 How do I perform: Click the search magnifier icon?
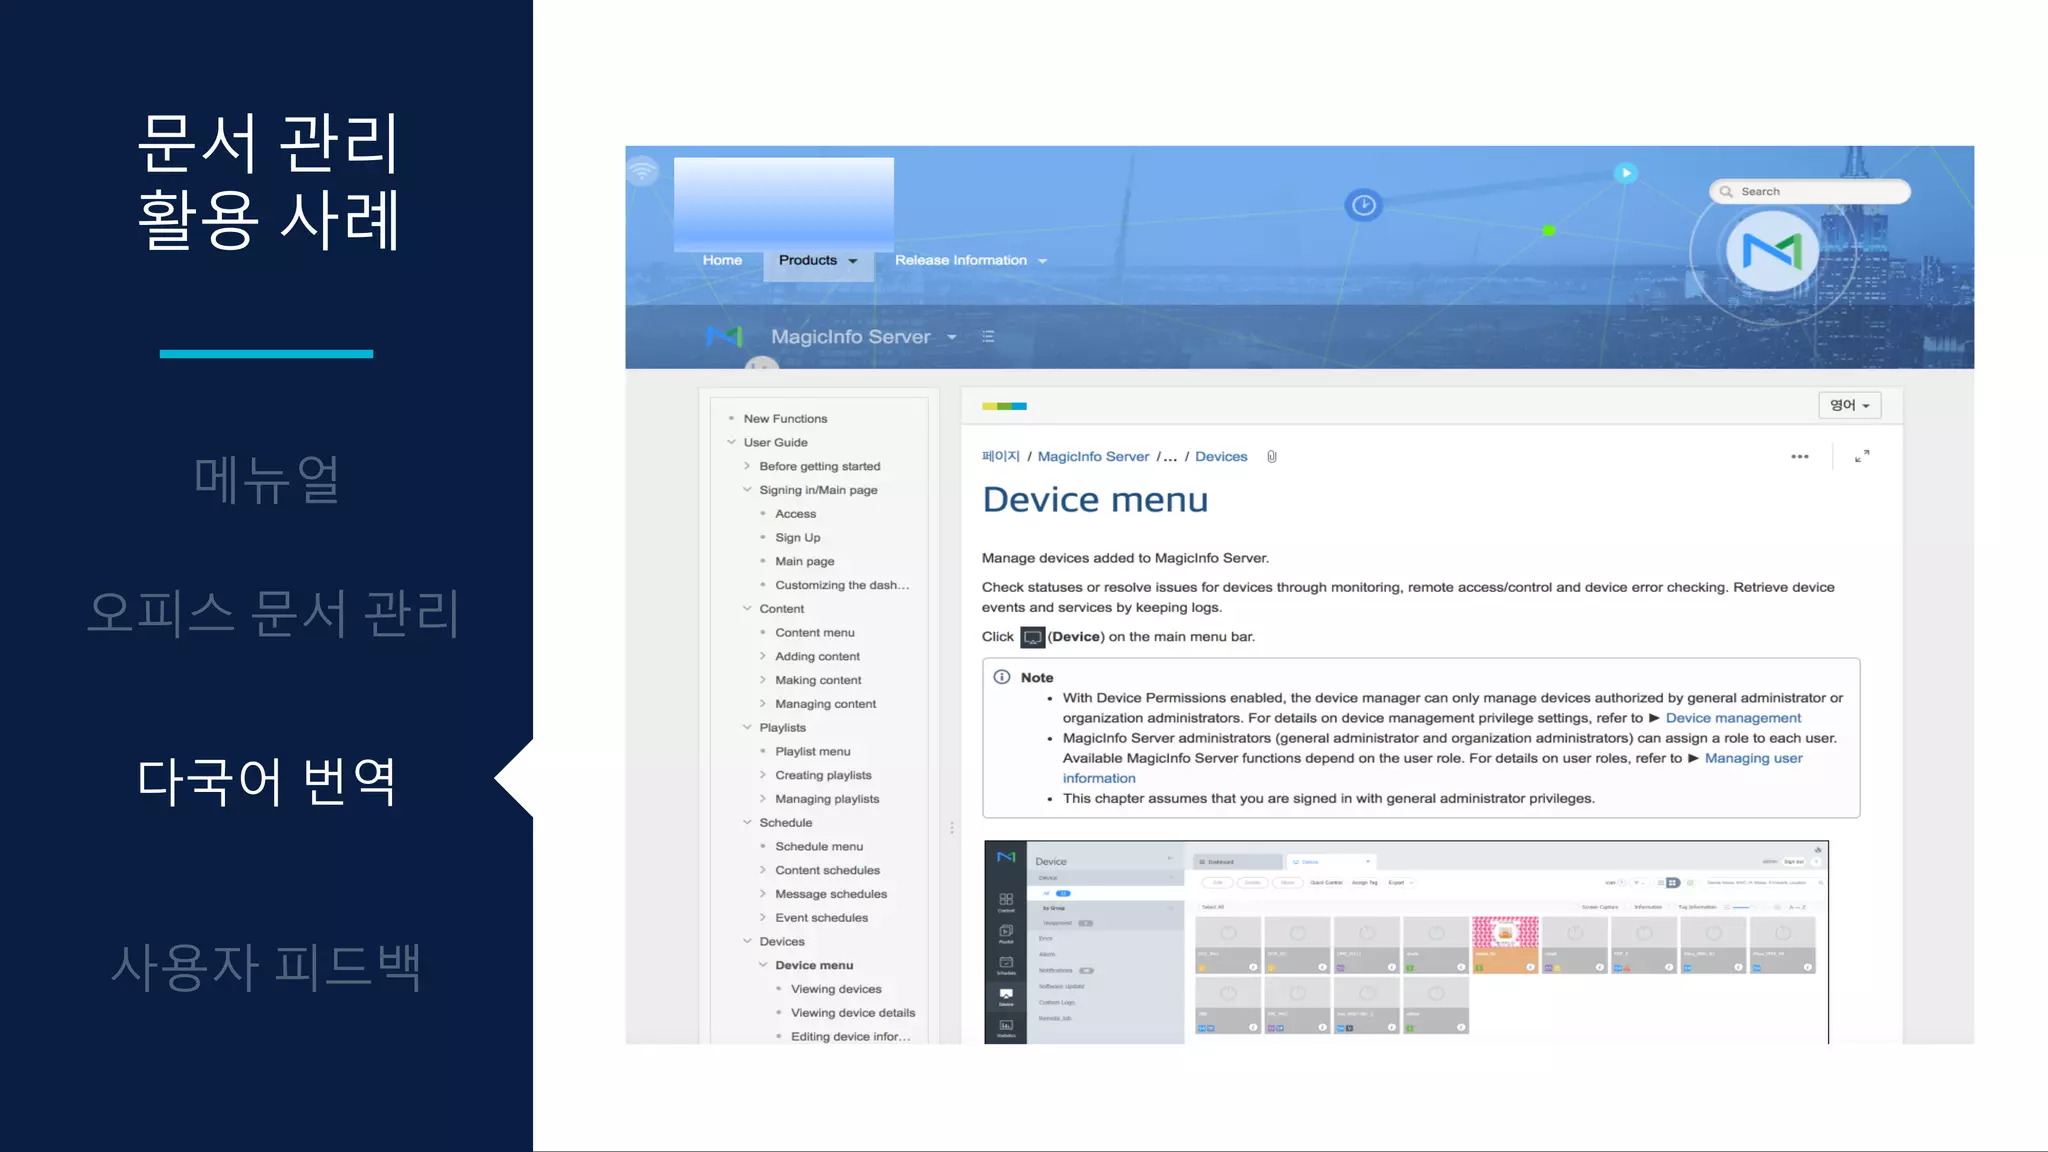1726,192
